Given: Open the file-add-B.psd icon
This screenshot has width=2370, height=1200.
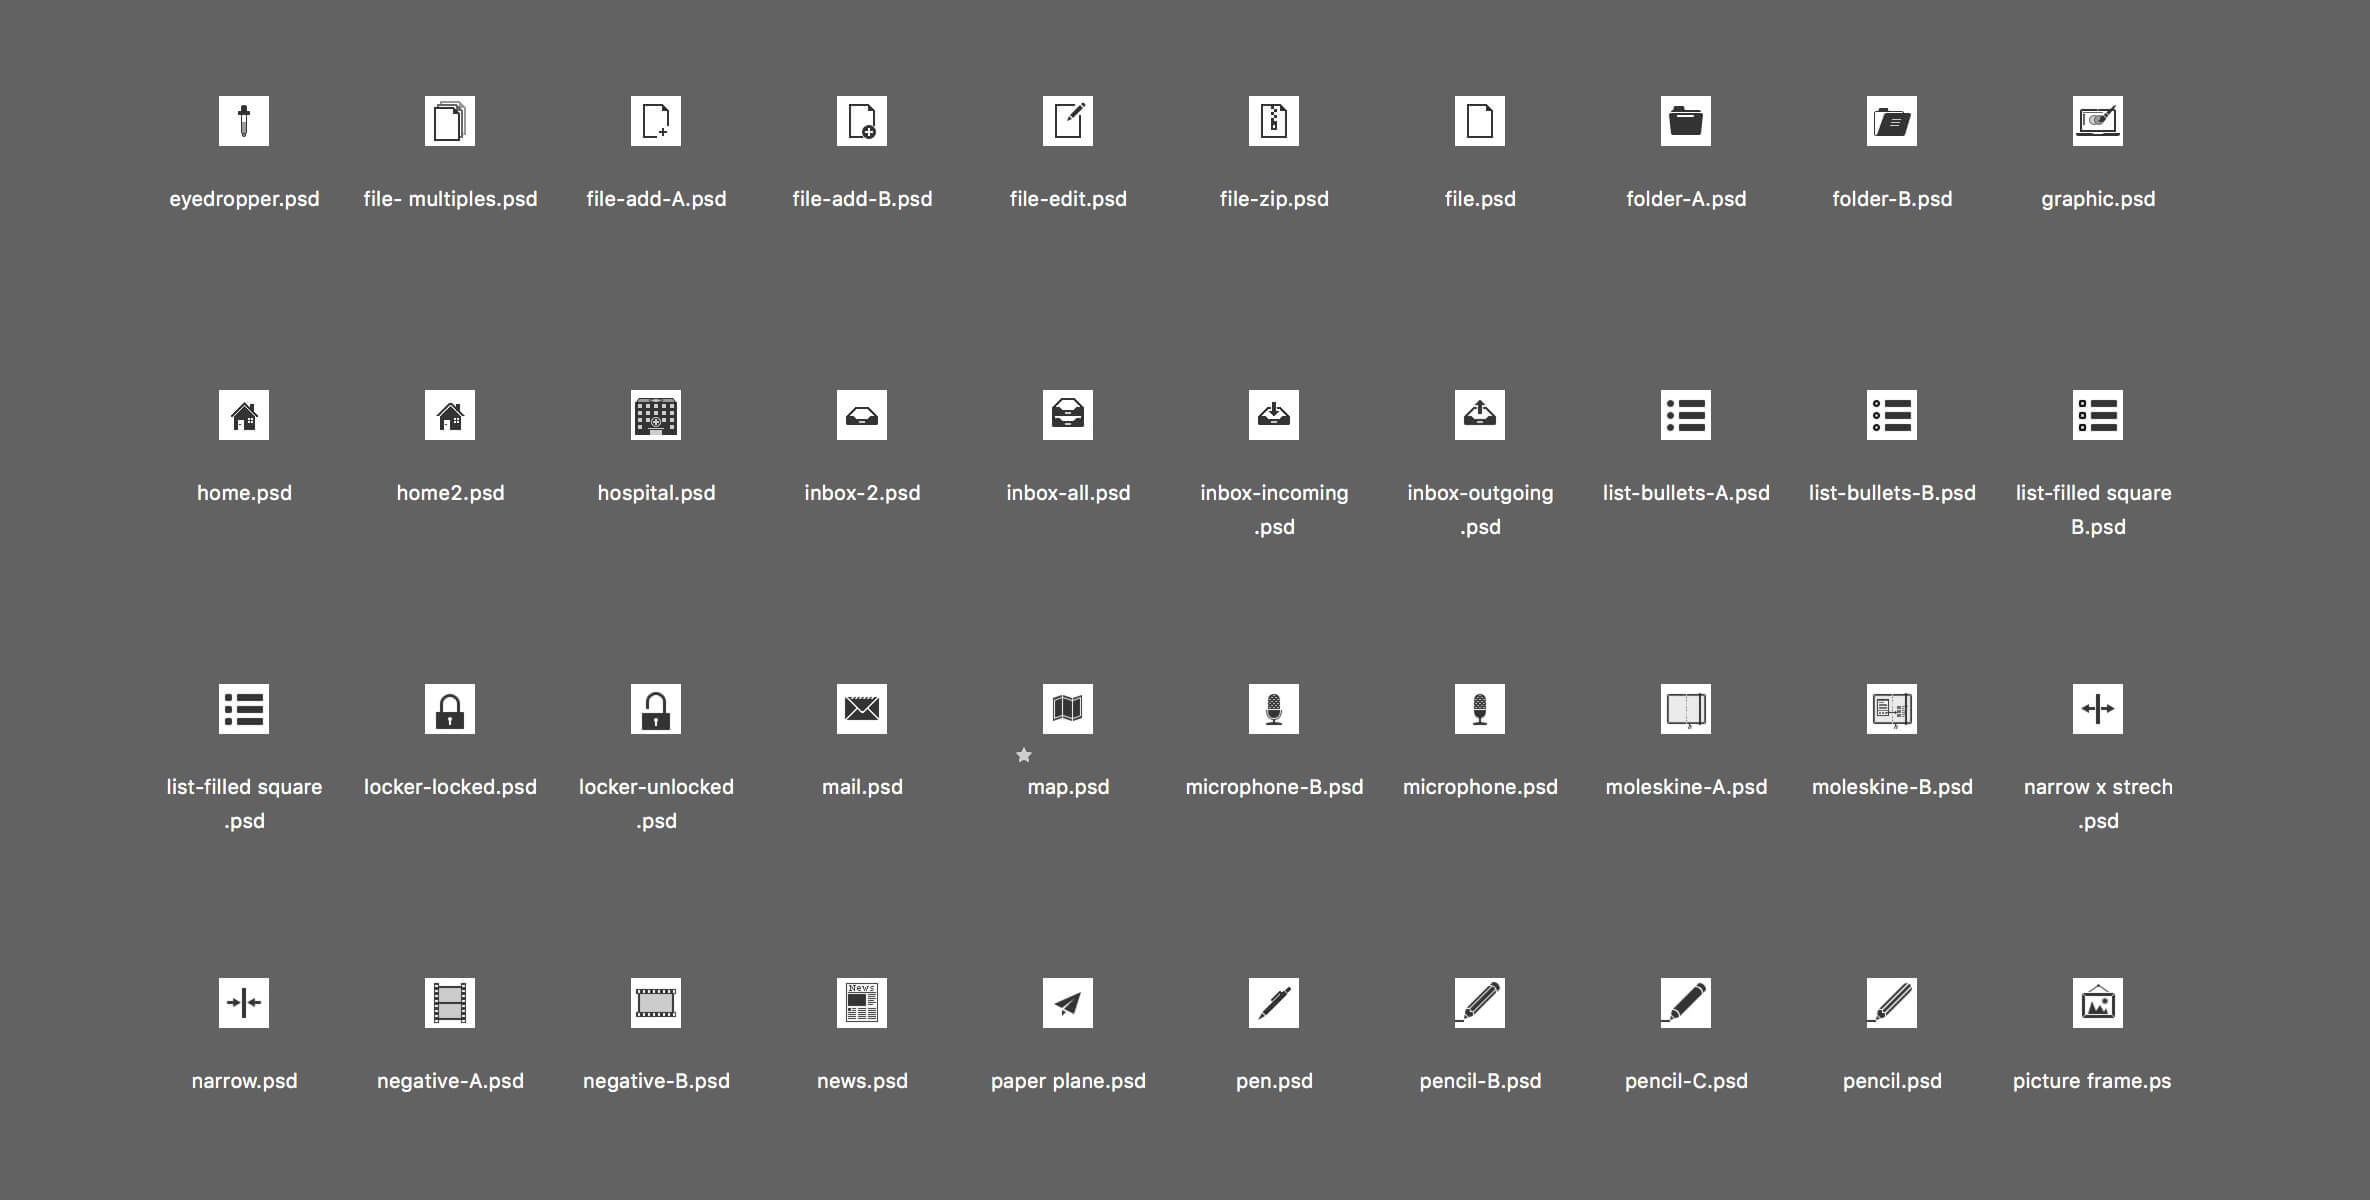Looking at the screenshot, I should (862, 121).
